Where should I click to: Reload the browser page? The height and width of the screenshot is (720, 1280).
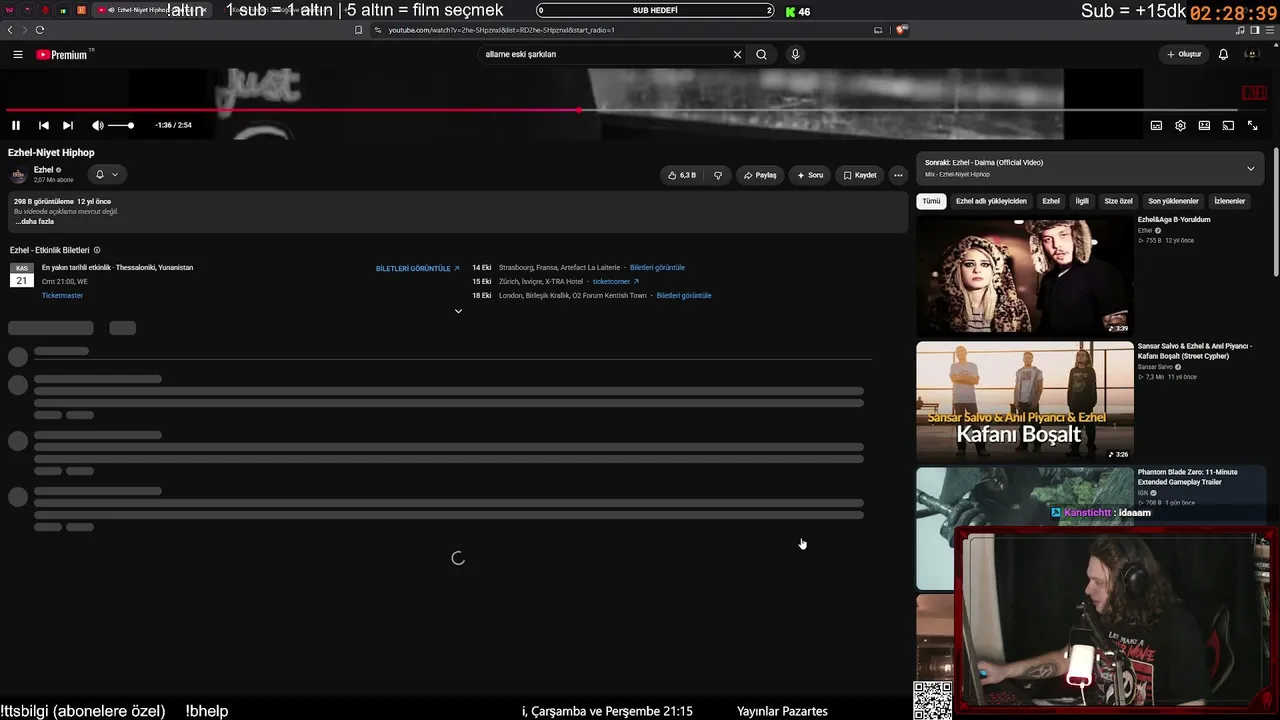point(40,30)
